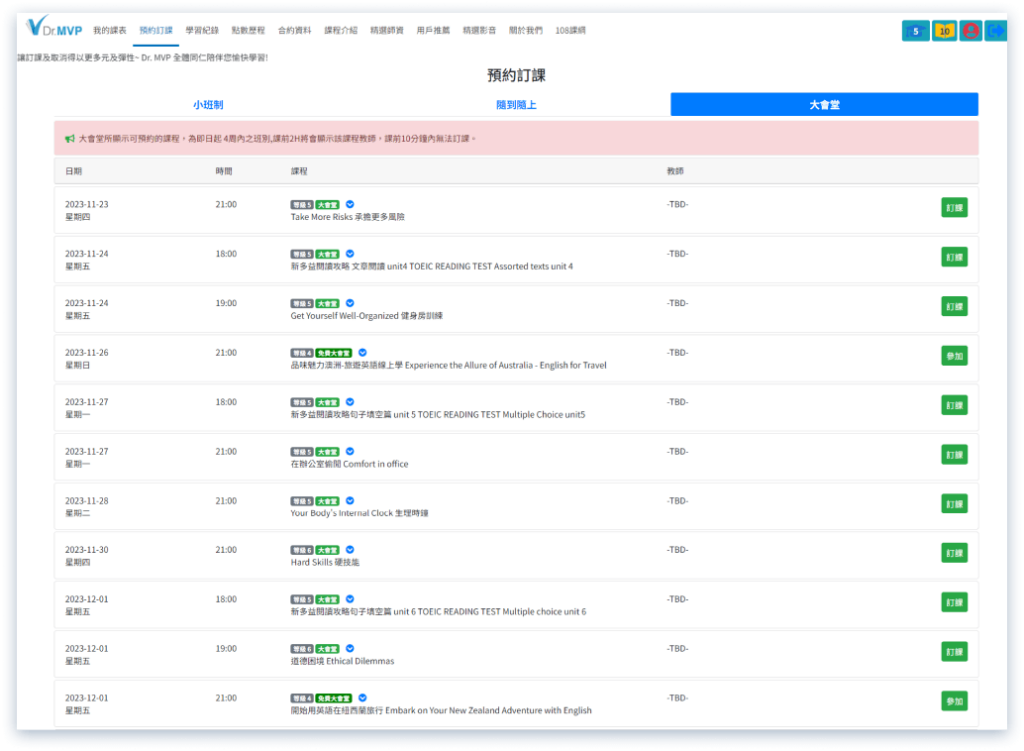This screenshot has width=1024, height=751.
Task: Switch to the 小班制 tab
Action: coord(208,104)
